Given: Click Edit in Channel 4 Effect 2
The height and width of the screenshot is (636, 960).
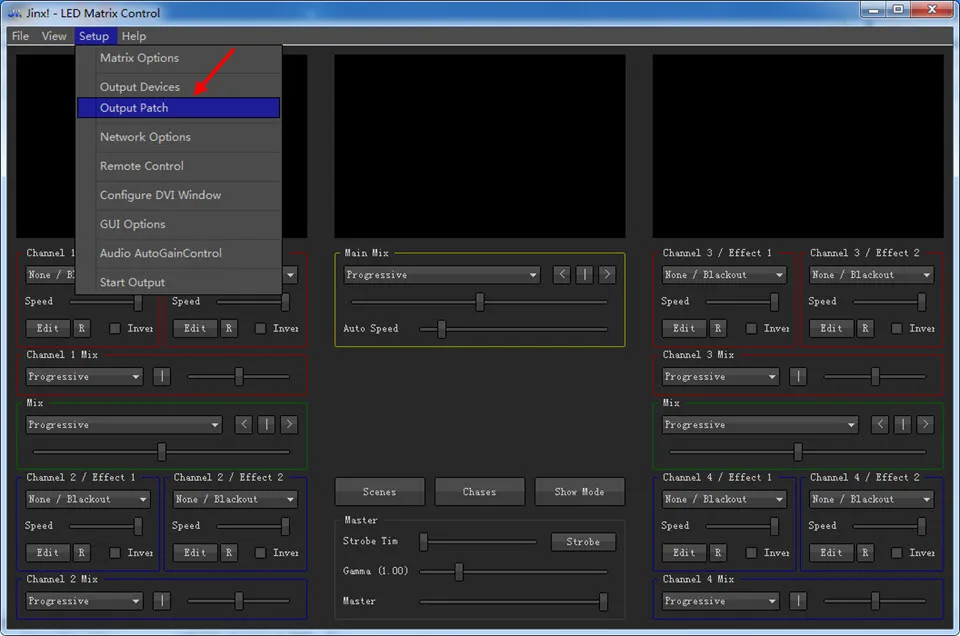Looking at the screenshot, I should [x=831, y=552].
